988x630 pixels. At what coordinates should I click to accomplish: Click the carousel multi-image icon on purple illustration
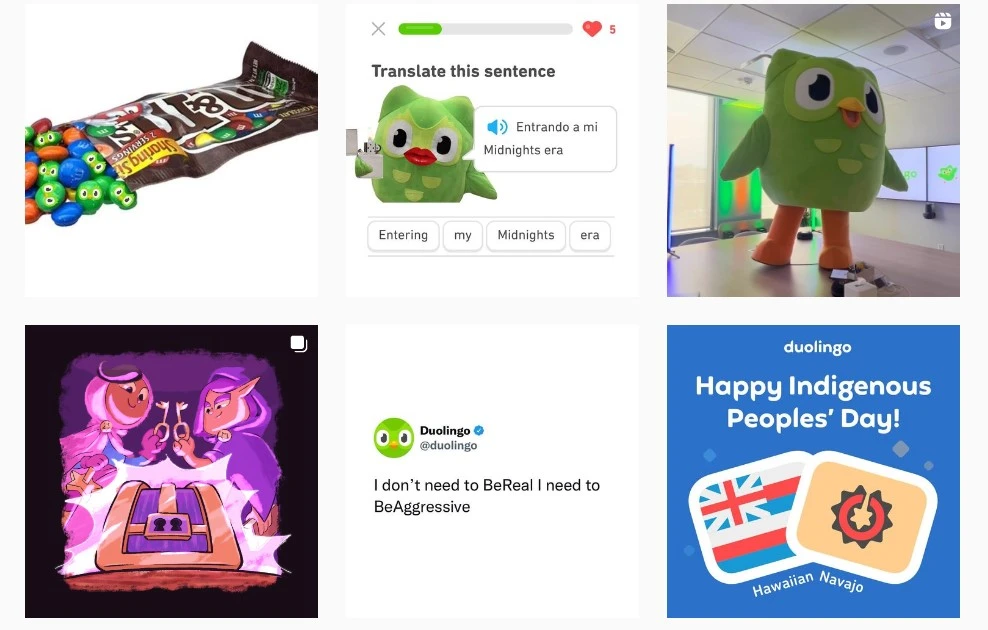pyautogui.click(x=299, y=343)
